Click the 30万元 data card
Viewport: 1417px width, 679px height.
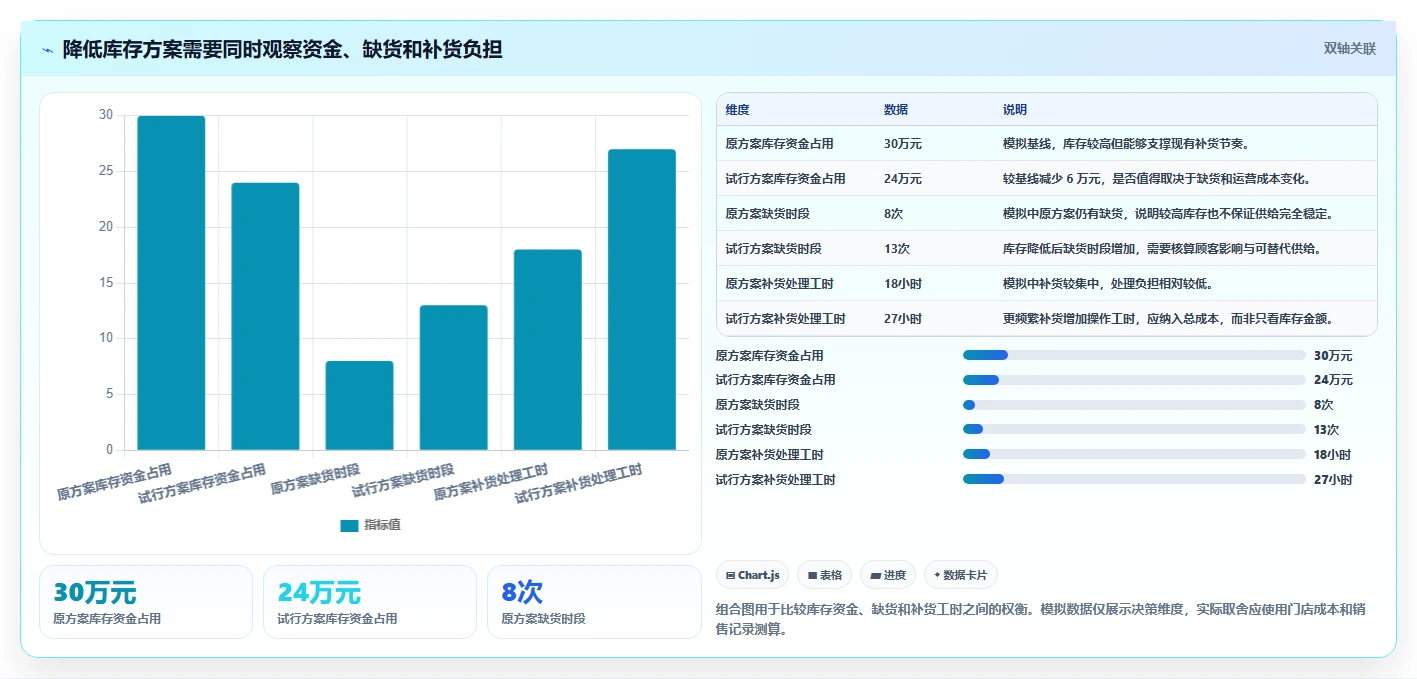[146, 602]
